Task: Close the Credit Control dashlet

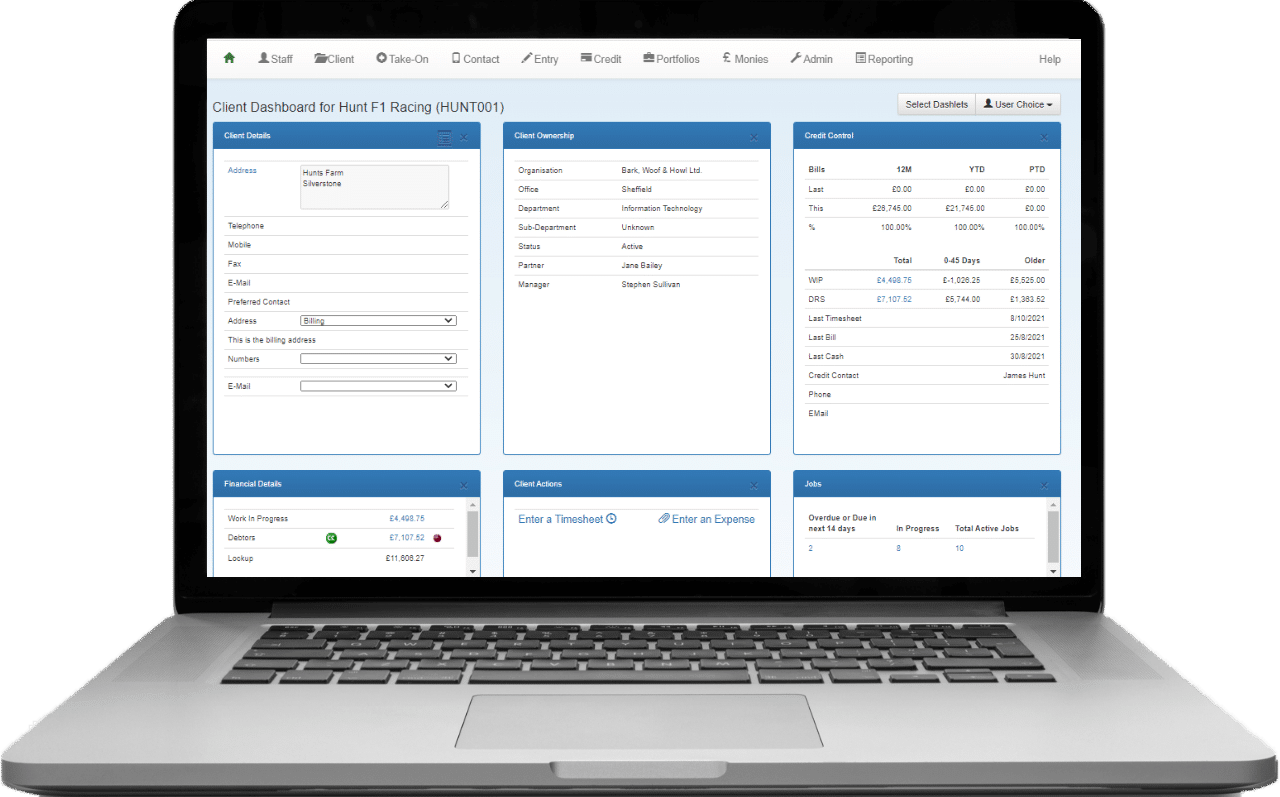Action: point(1044,138)
